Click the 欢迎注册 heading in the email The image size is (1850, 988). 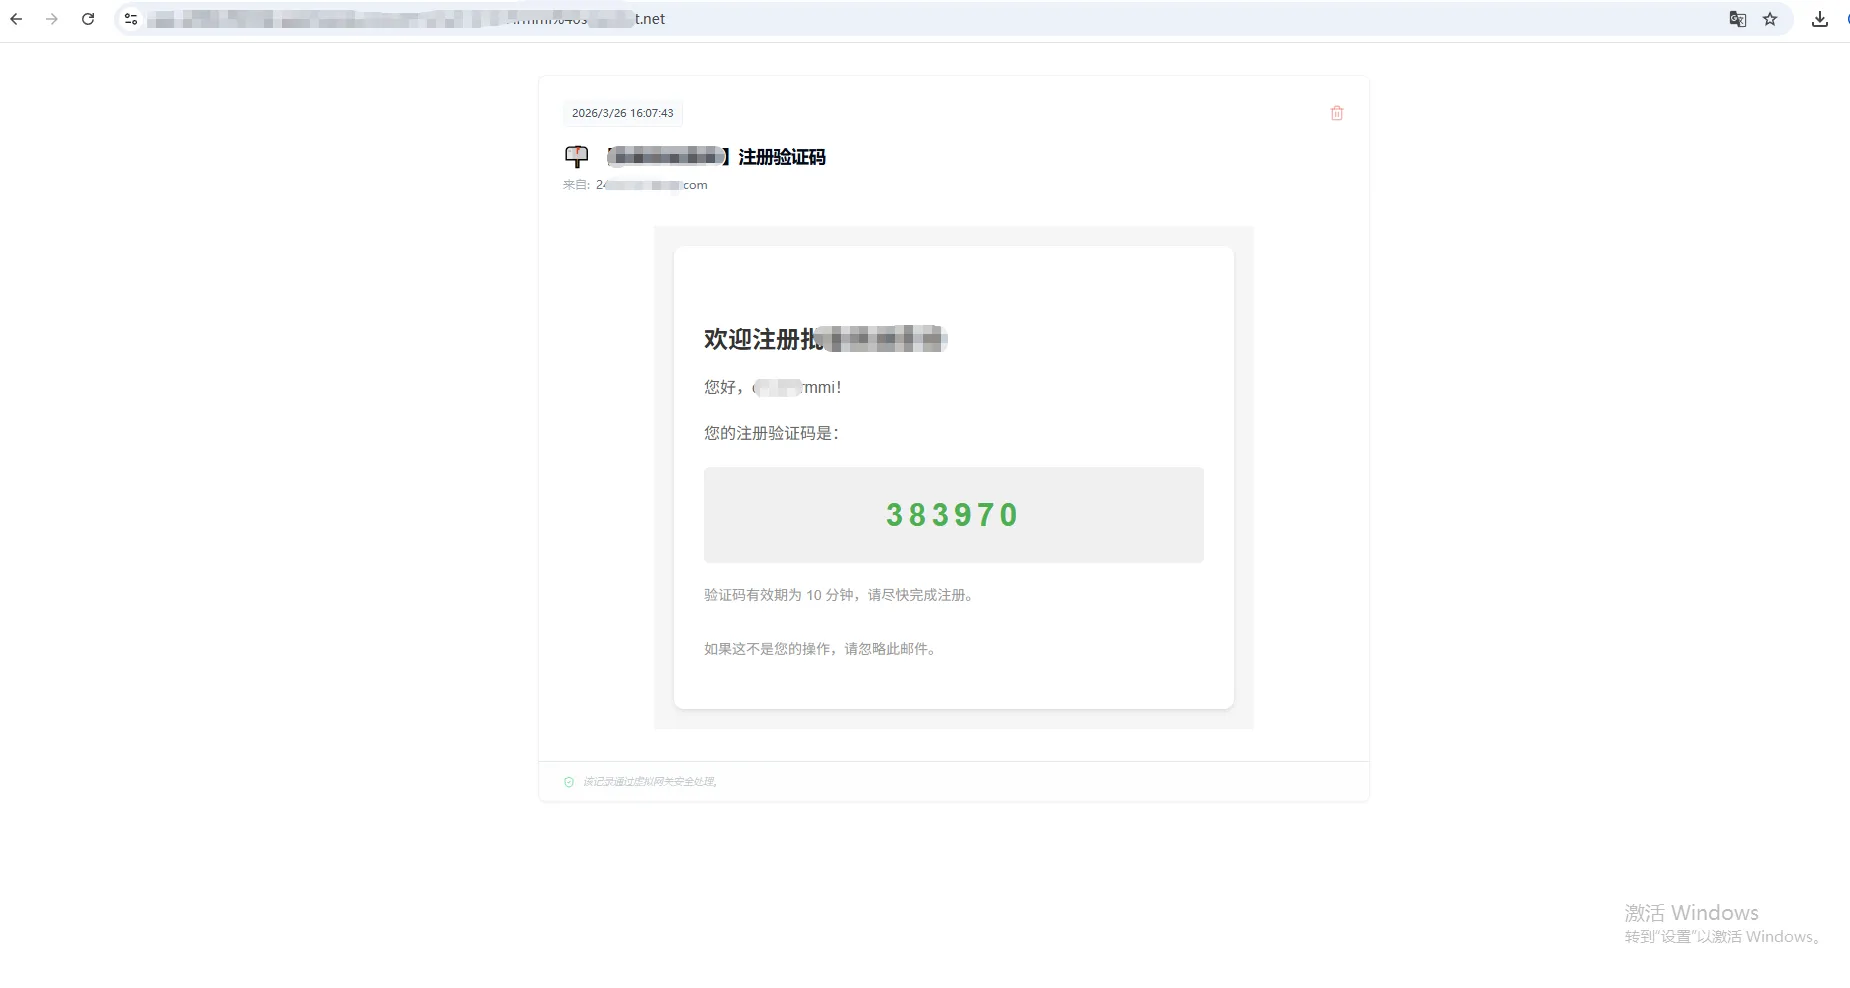[824, 339]
